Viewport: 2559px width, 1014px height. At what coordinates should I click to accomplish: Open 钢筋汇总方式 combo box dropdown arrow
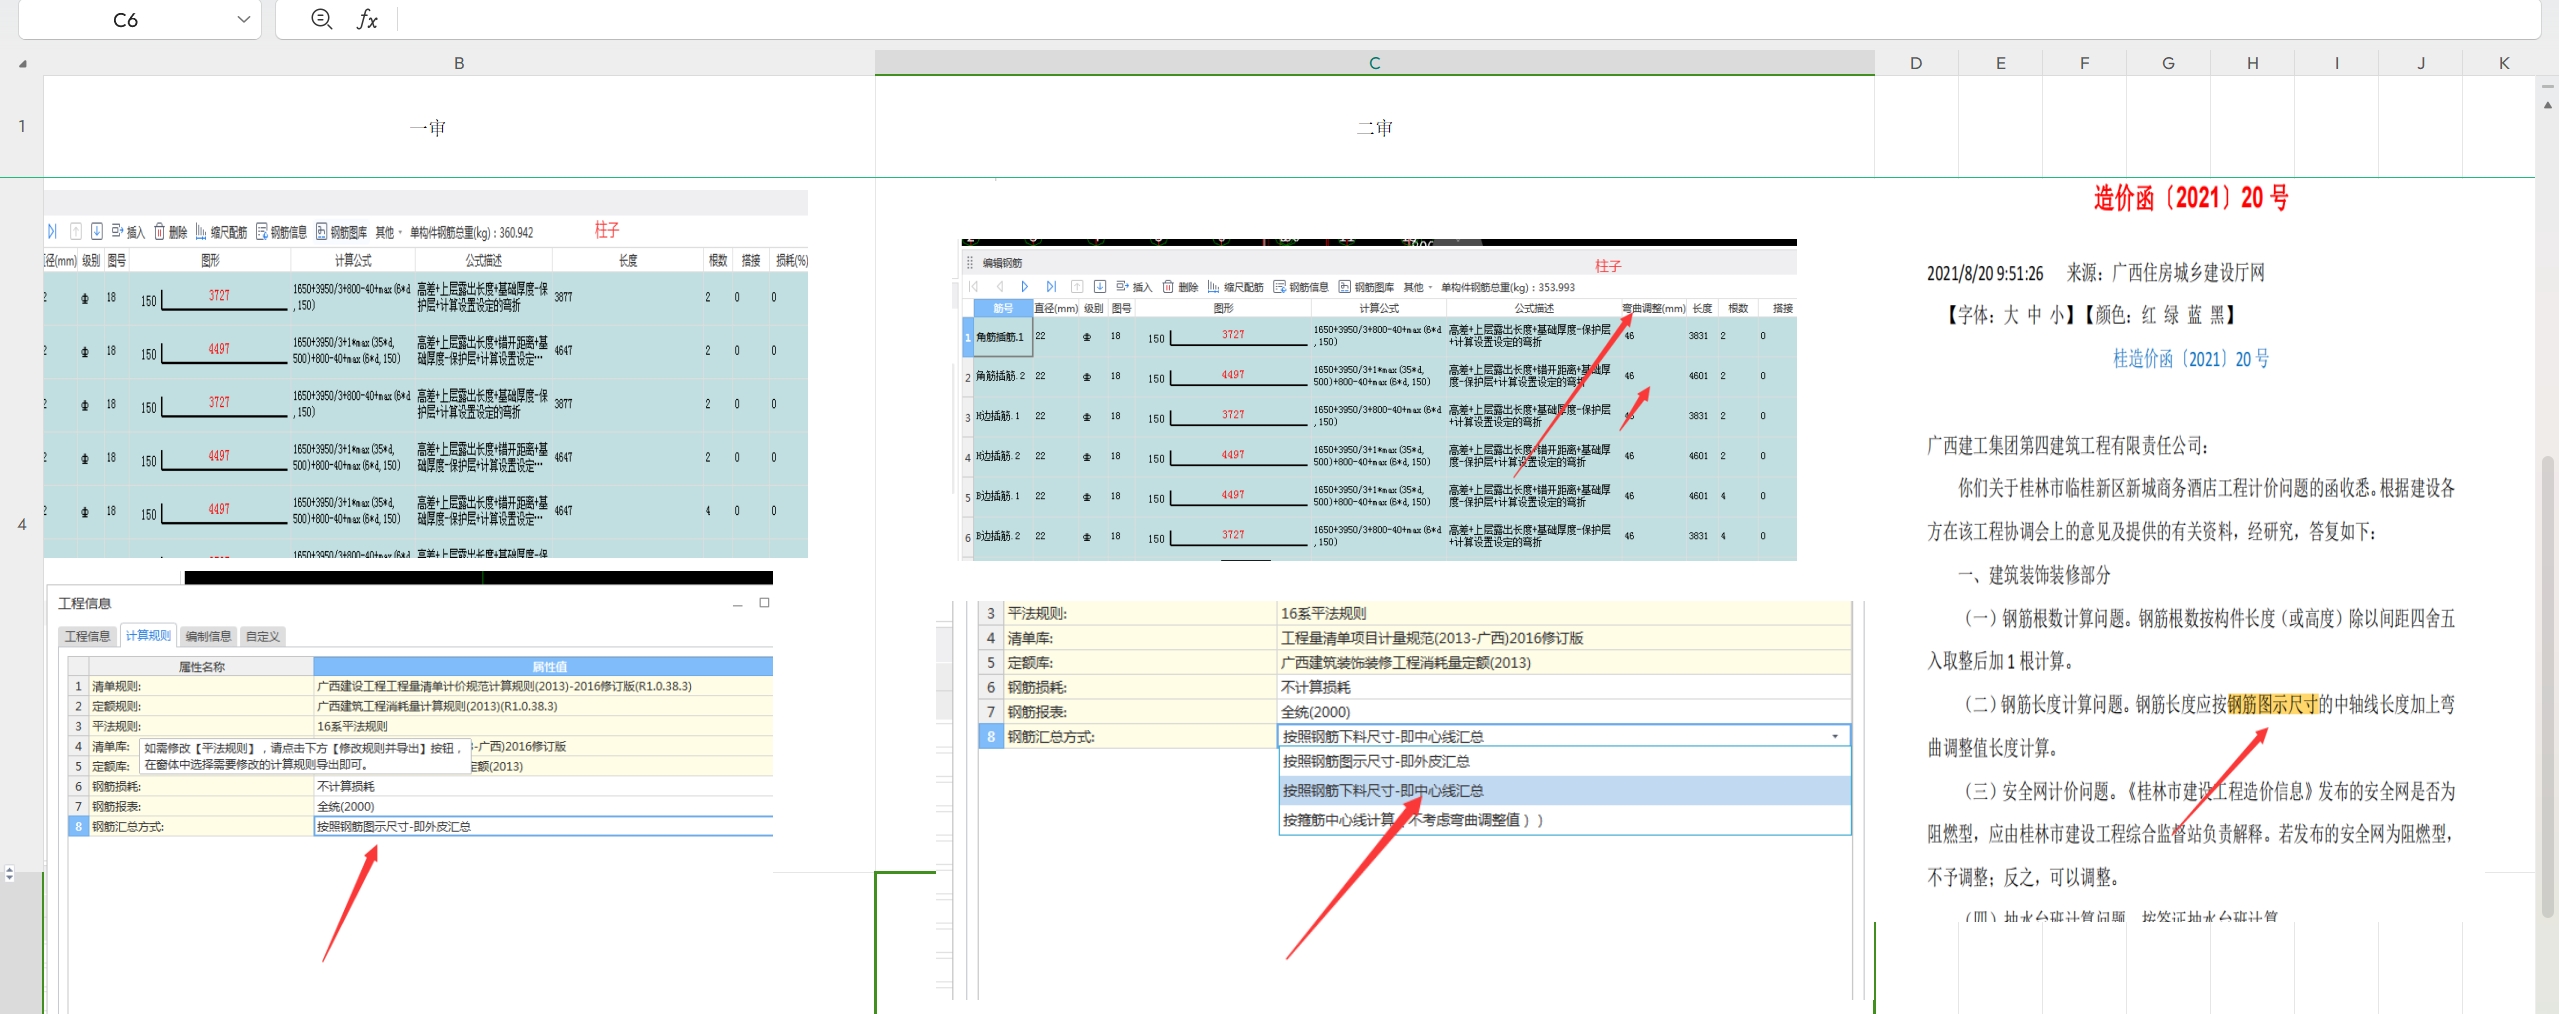[1835, 736]
